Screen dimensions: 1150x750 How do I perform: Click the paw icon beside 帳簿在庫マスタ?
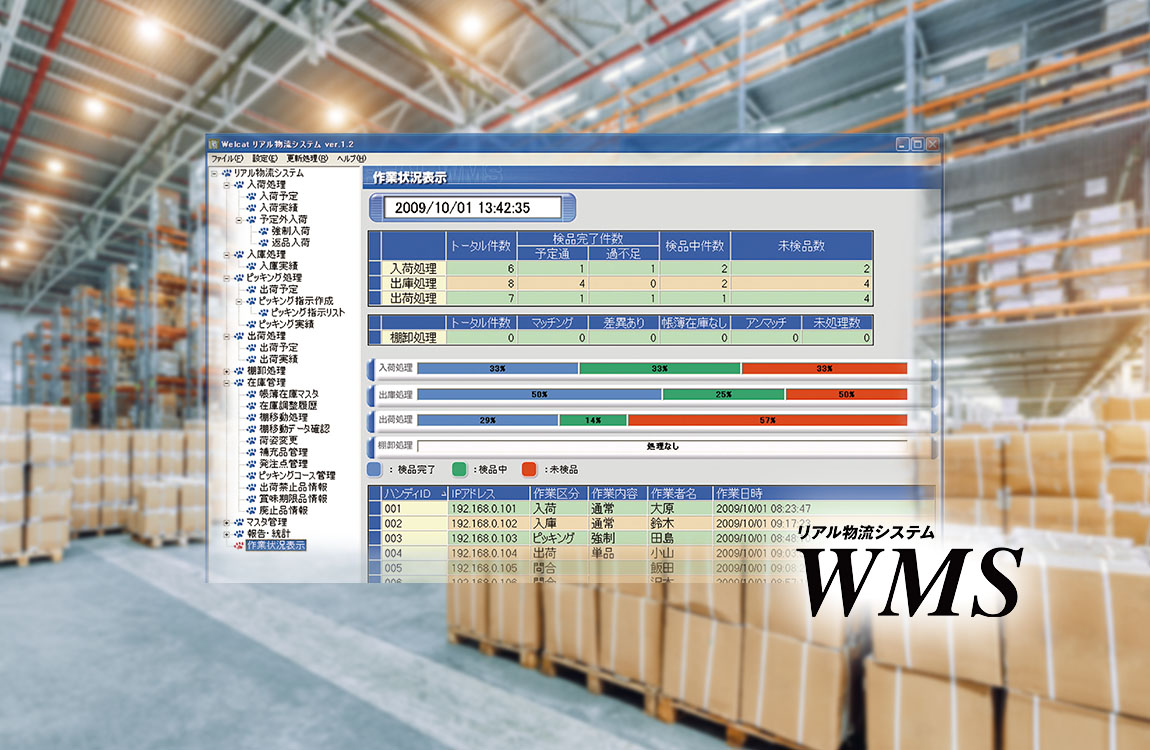tap(252, 394)
